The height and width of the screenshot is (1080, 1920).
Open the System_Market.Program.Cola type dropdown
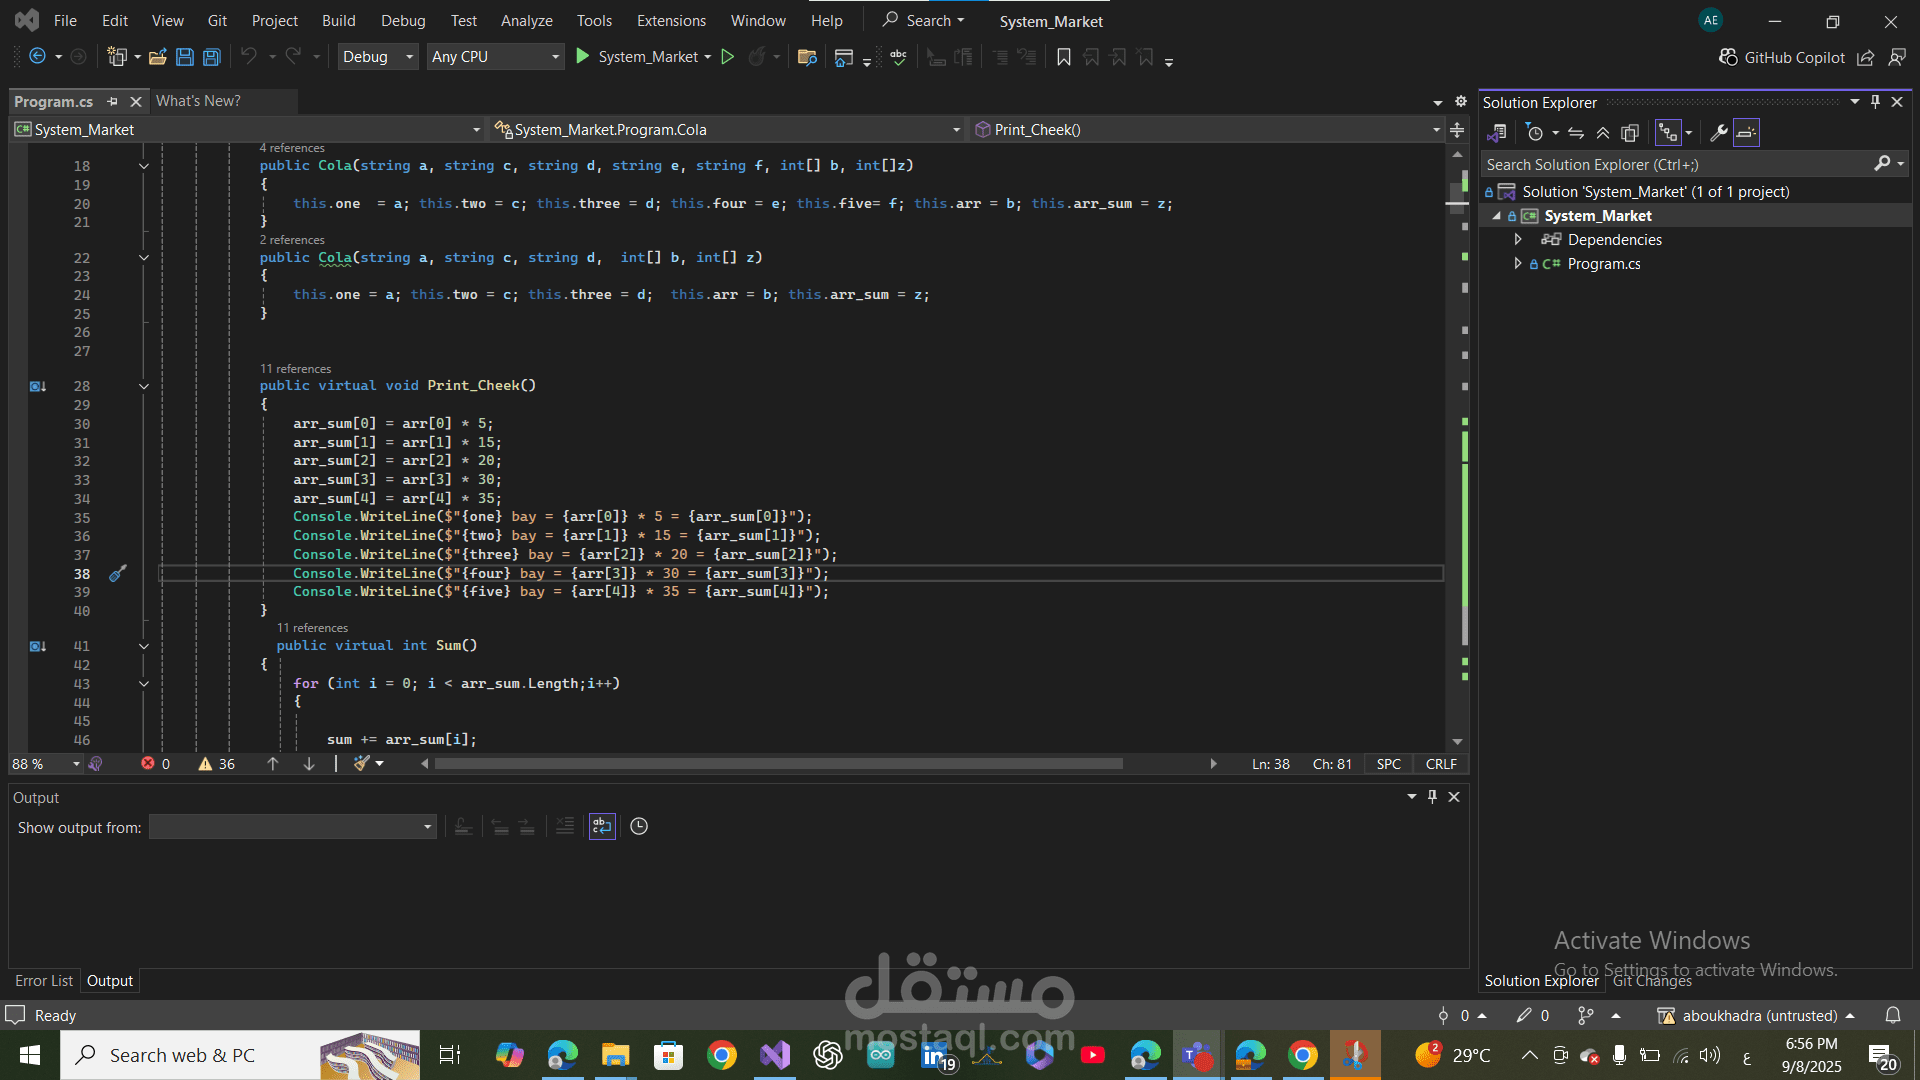pos(729,130)
